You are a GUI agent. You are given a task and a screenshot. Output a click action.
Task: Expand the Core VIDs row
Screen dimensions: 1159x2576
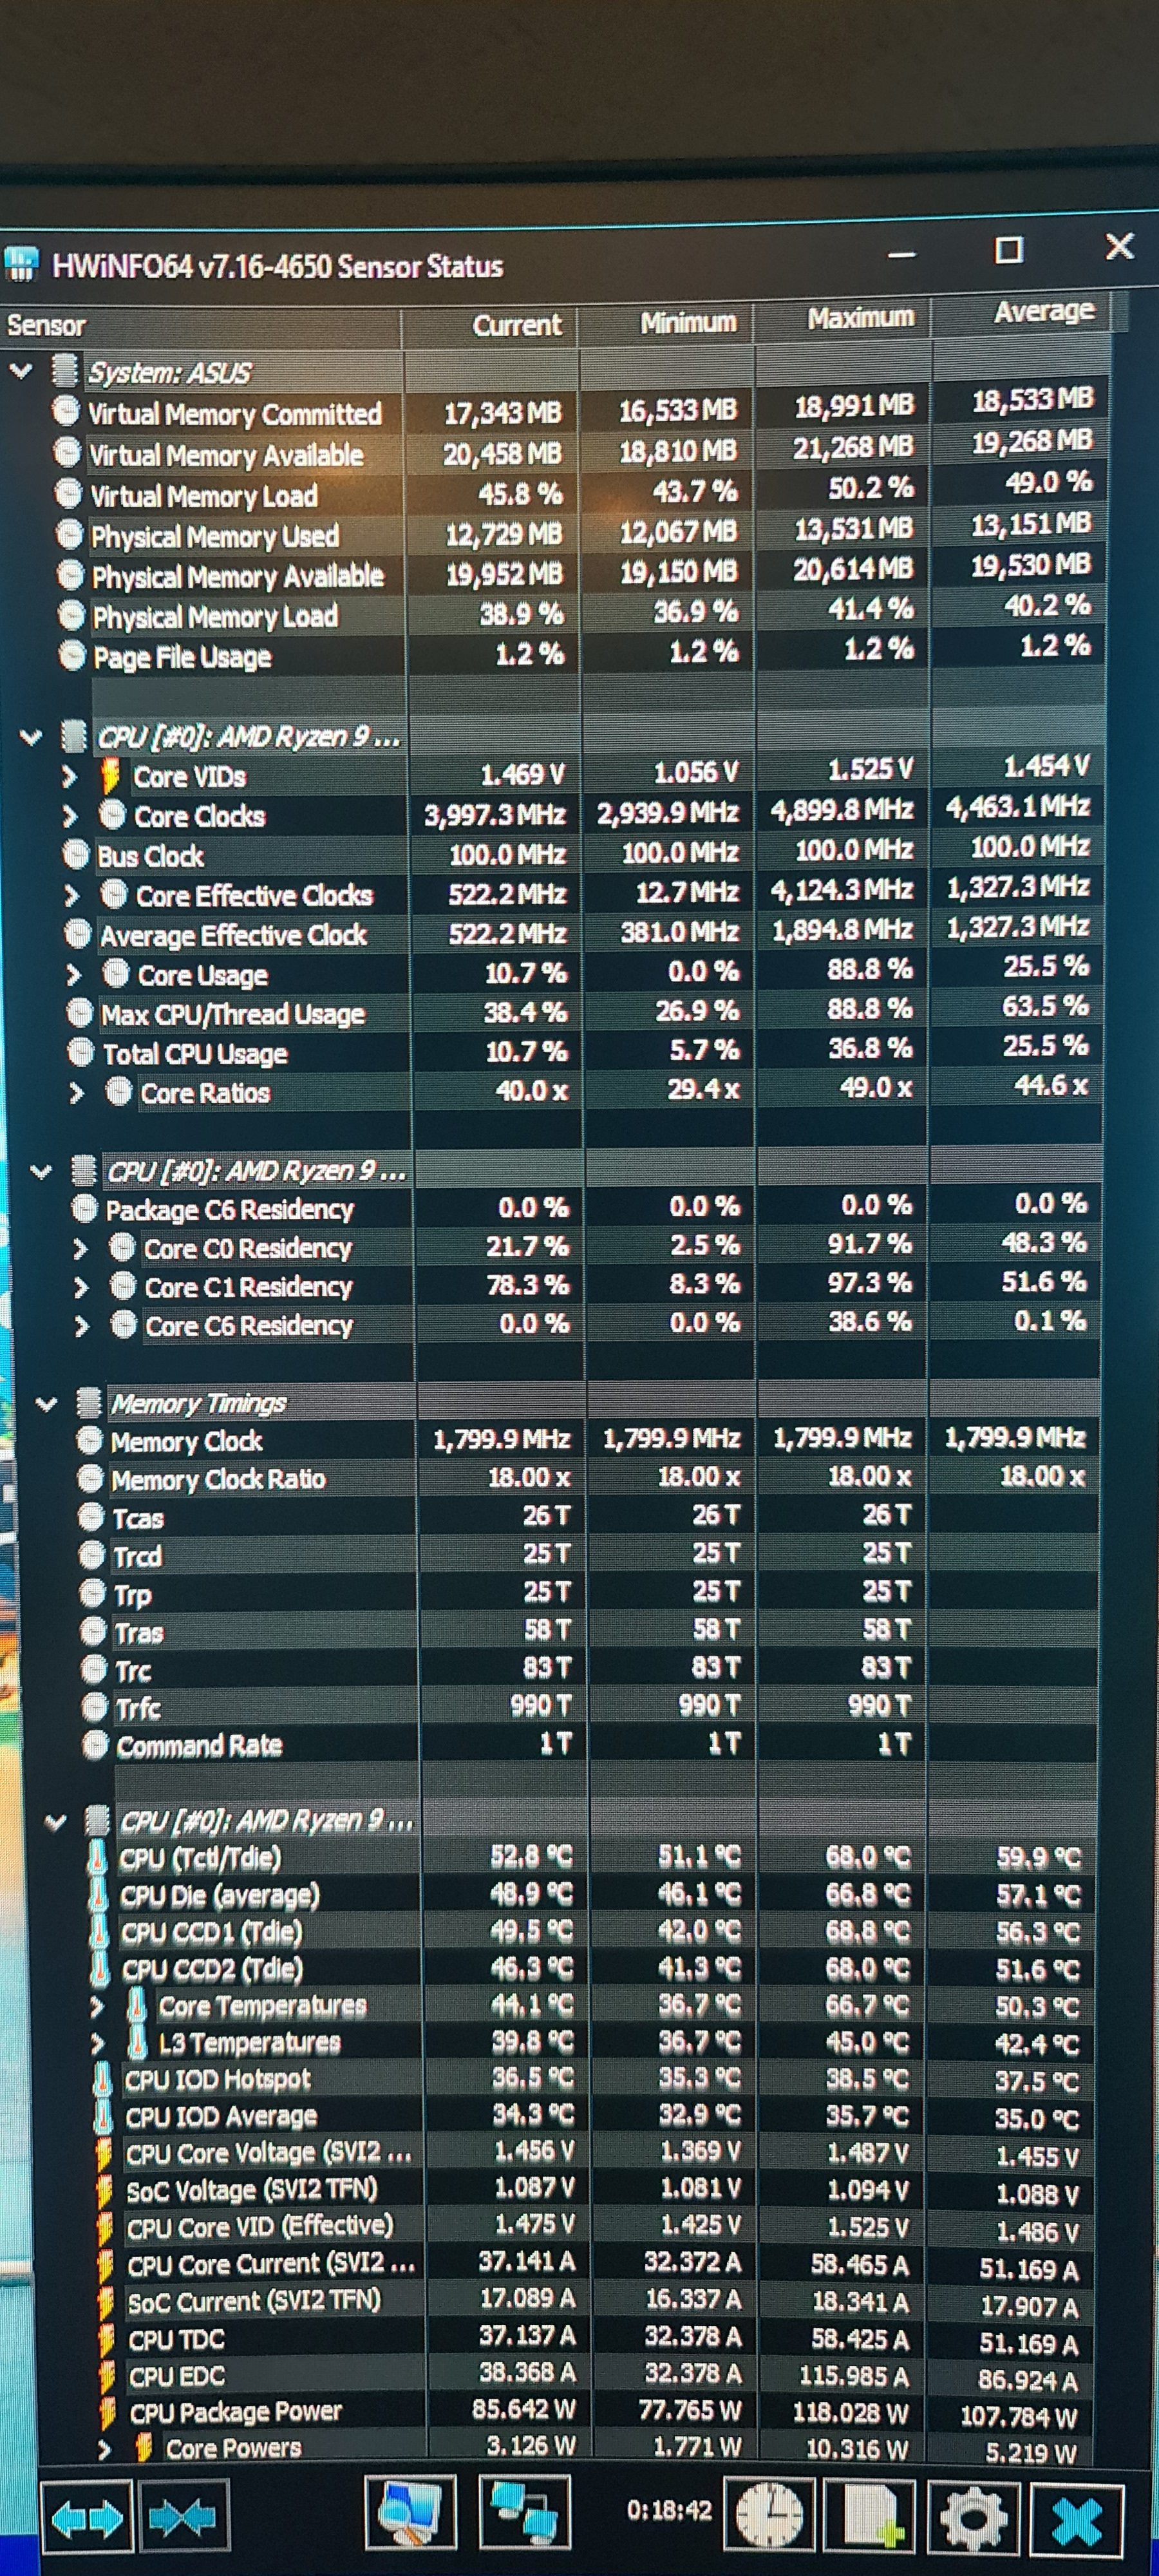(x=69, y=776)
